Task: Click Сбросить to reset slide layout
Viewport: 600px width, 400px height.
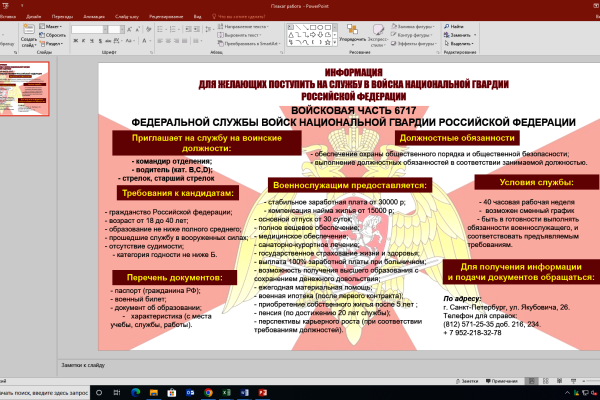Action: 52,35
